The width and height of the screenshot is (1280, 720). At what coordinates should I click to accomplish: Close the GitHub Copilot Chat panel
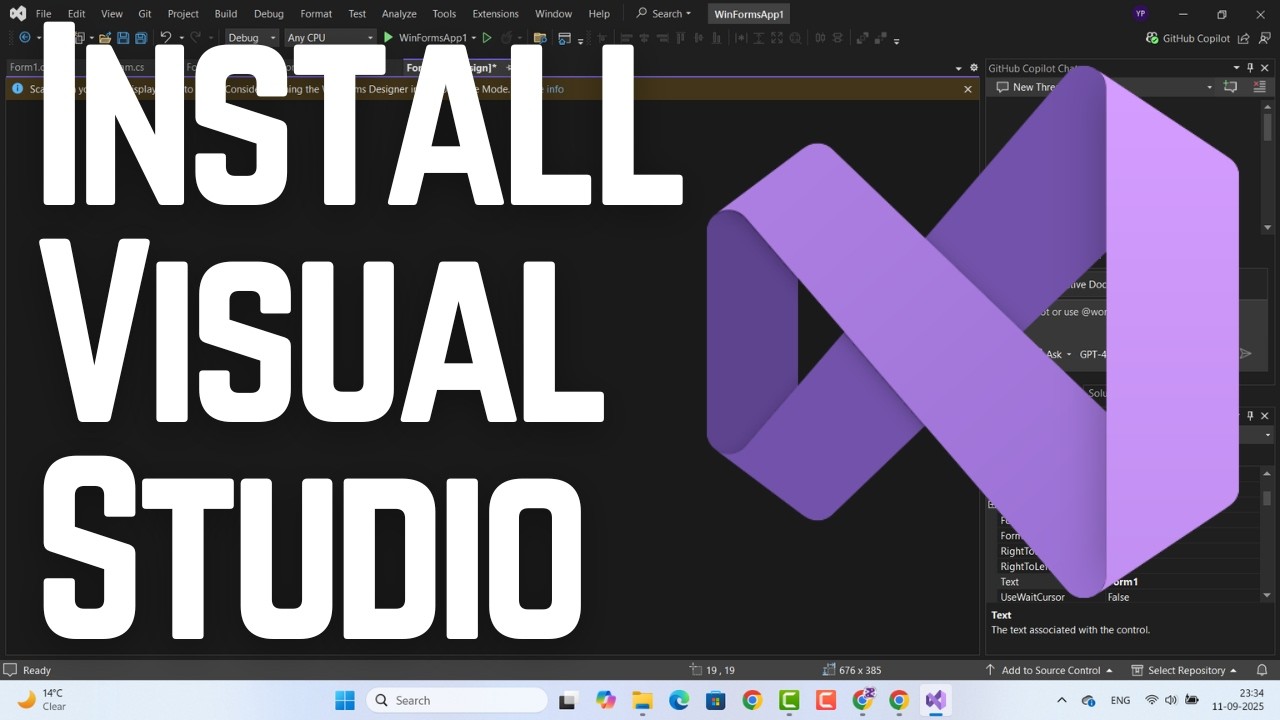point(1265,68)
